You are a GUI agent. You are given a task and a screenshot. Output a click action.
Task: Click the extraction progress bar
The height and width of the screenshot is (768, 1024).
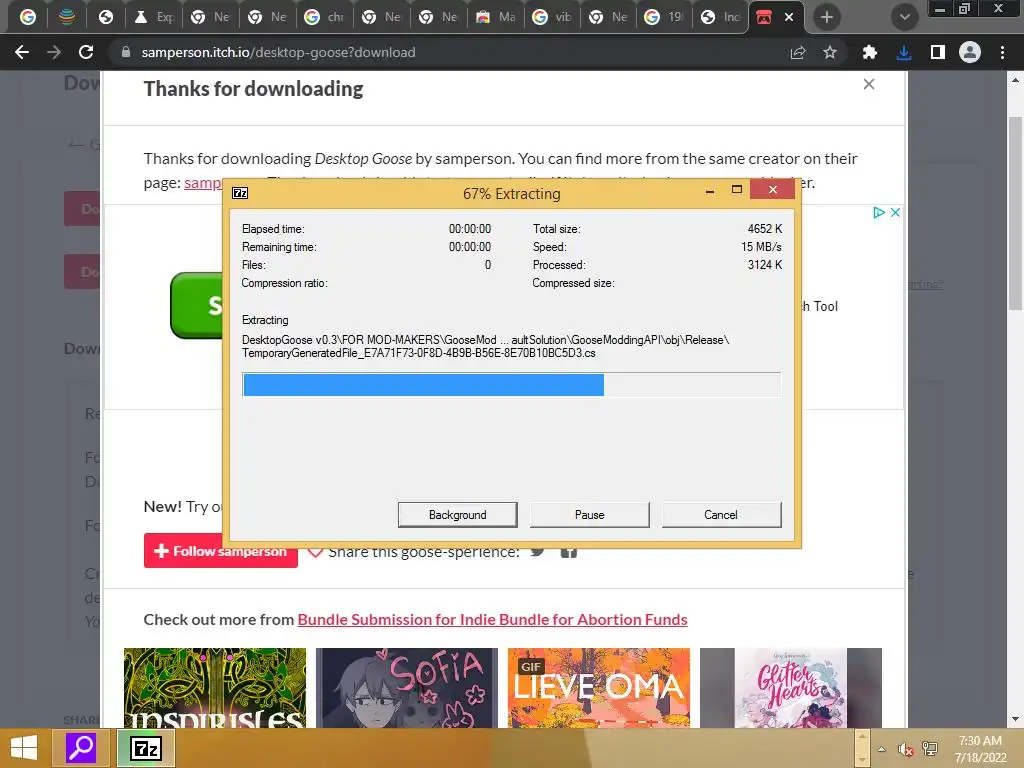point(511,385)
